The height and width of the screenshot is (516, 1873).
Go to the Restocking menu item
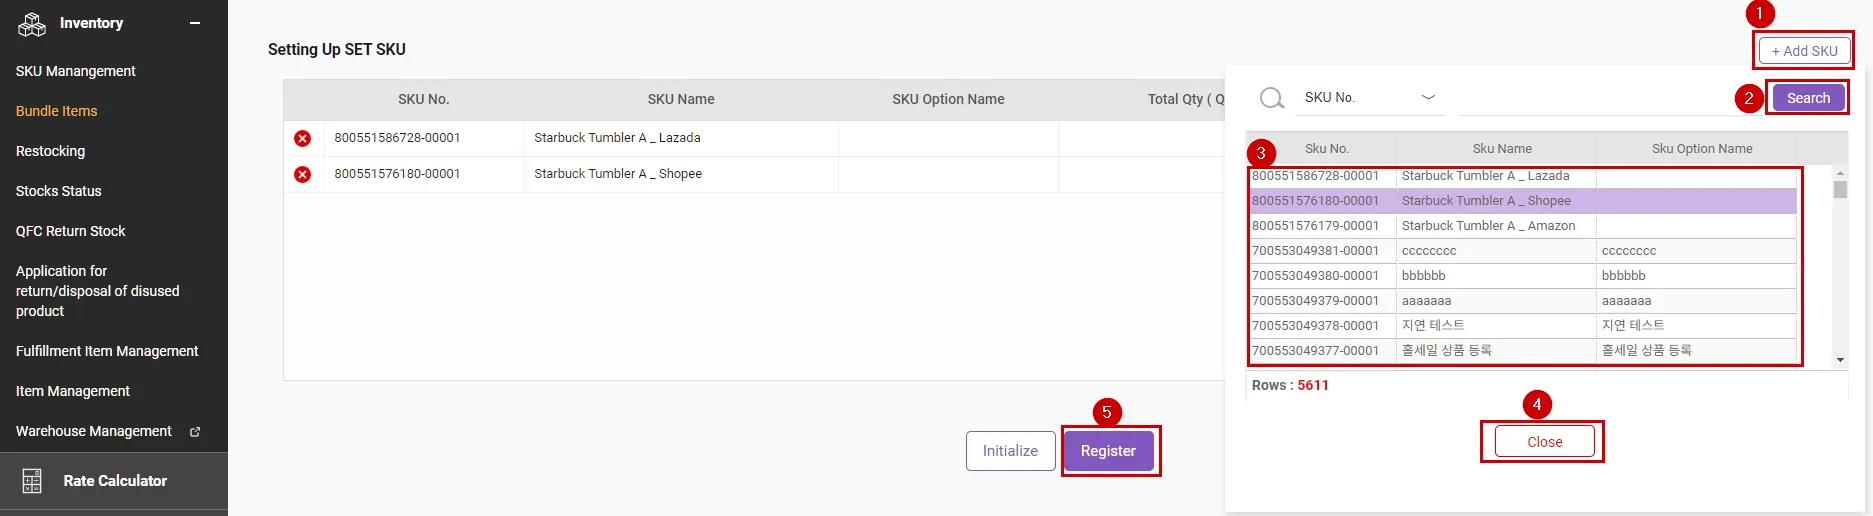pyautogui.click(x=51, y=151)
